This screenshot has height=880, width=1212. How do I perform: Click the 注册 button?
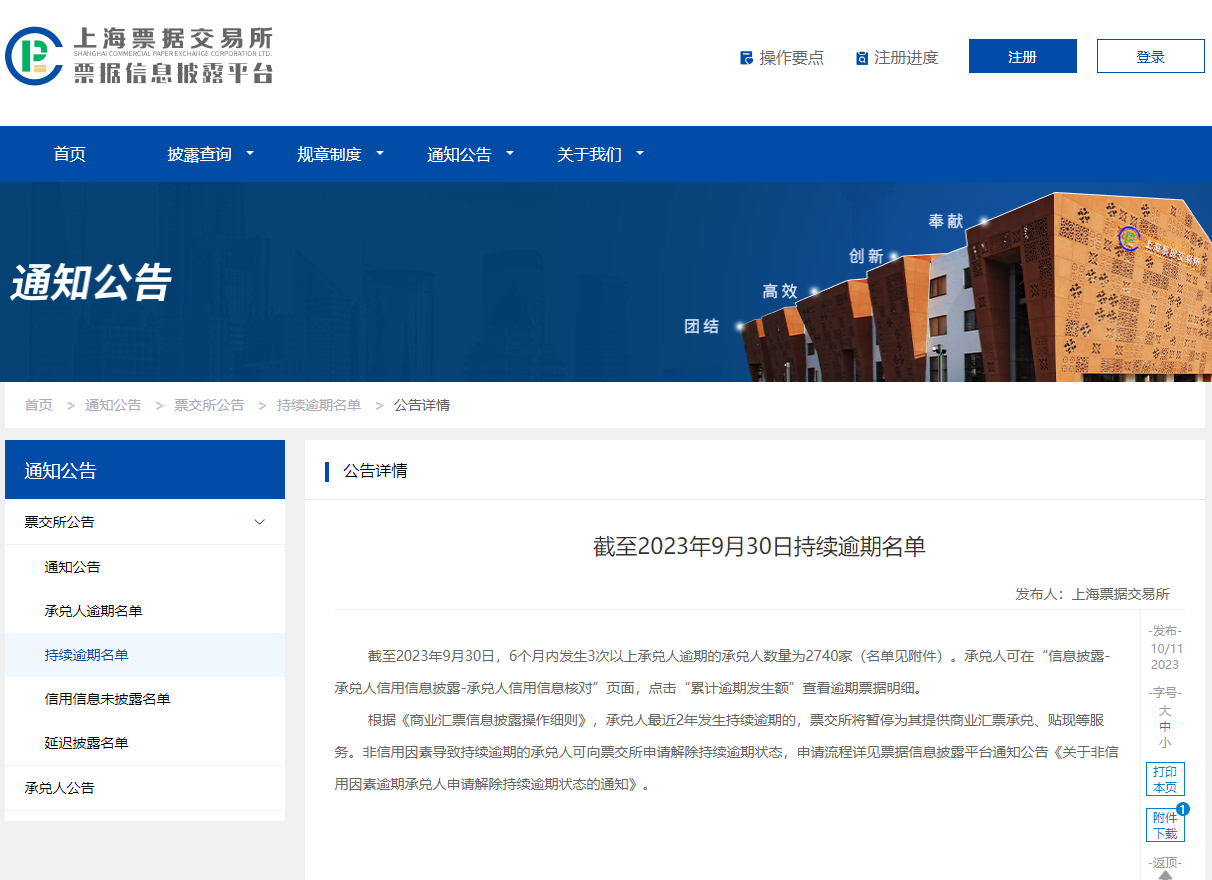tap(1022, 57)
